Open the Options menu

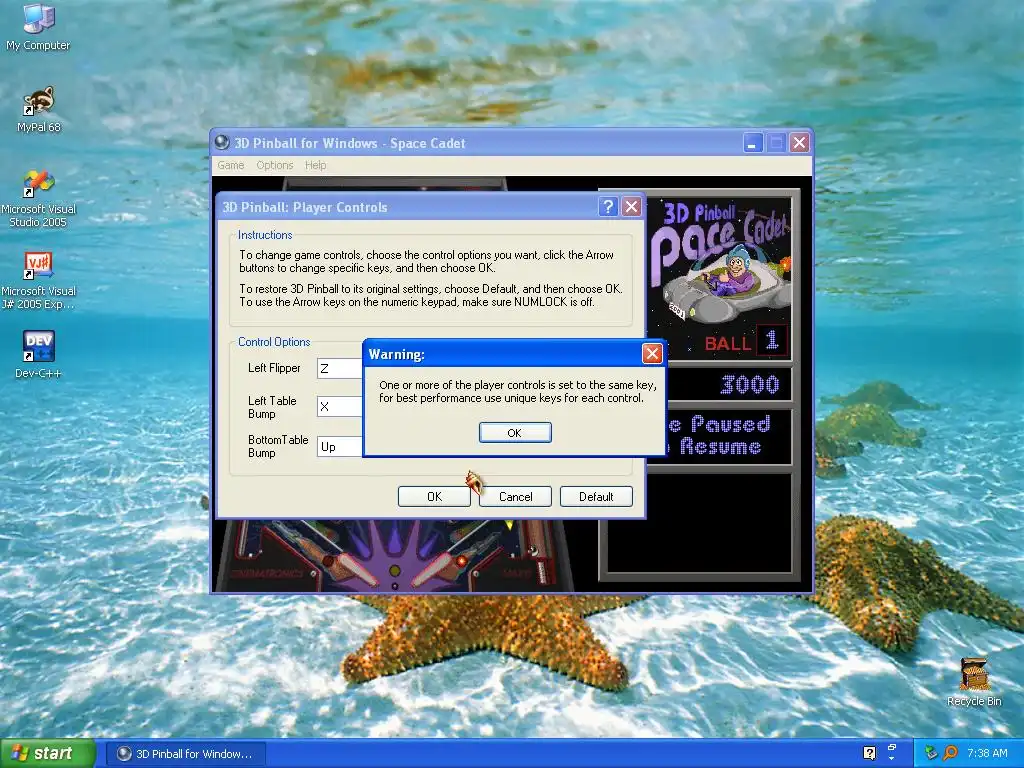click(274, 165)
